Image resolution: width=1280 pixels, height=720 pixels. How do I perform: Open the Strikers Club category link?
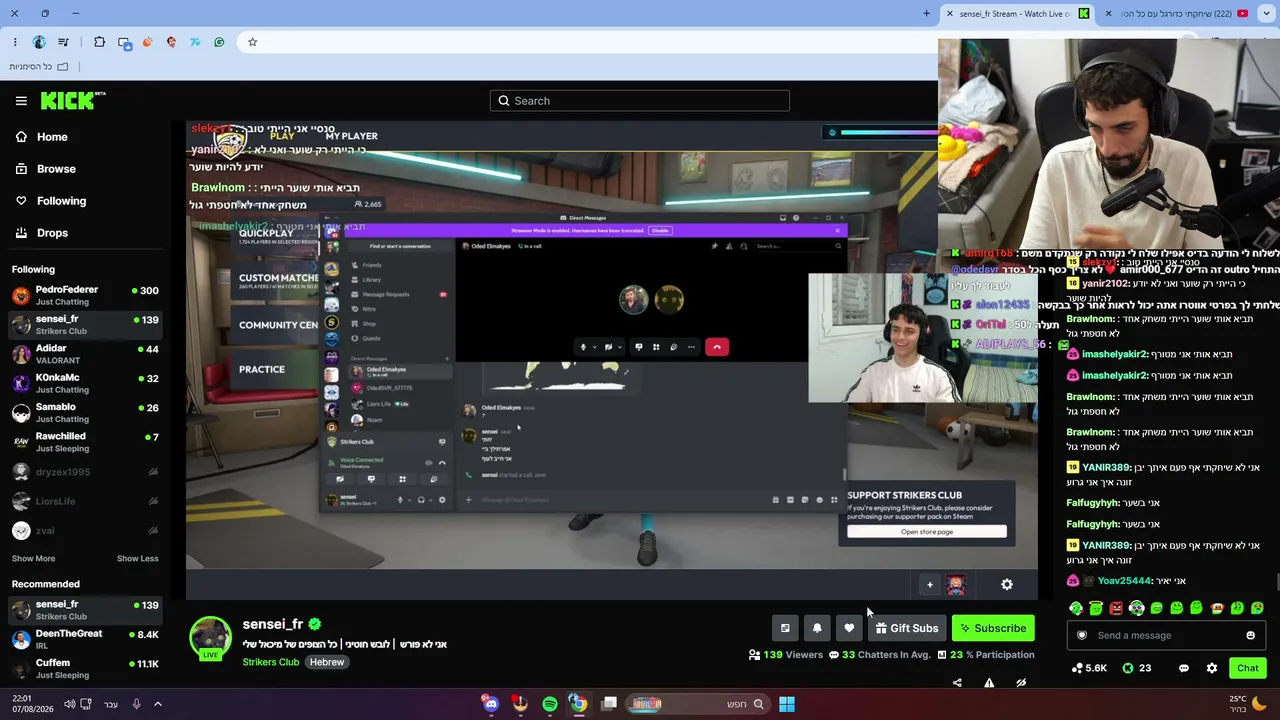(270, 662)
